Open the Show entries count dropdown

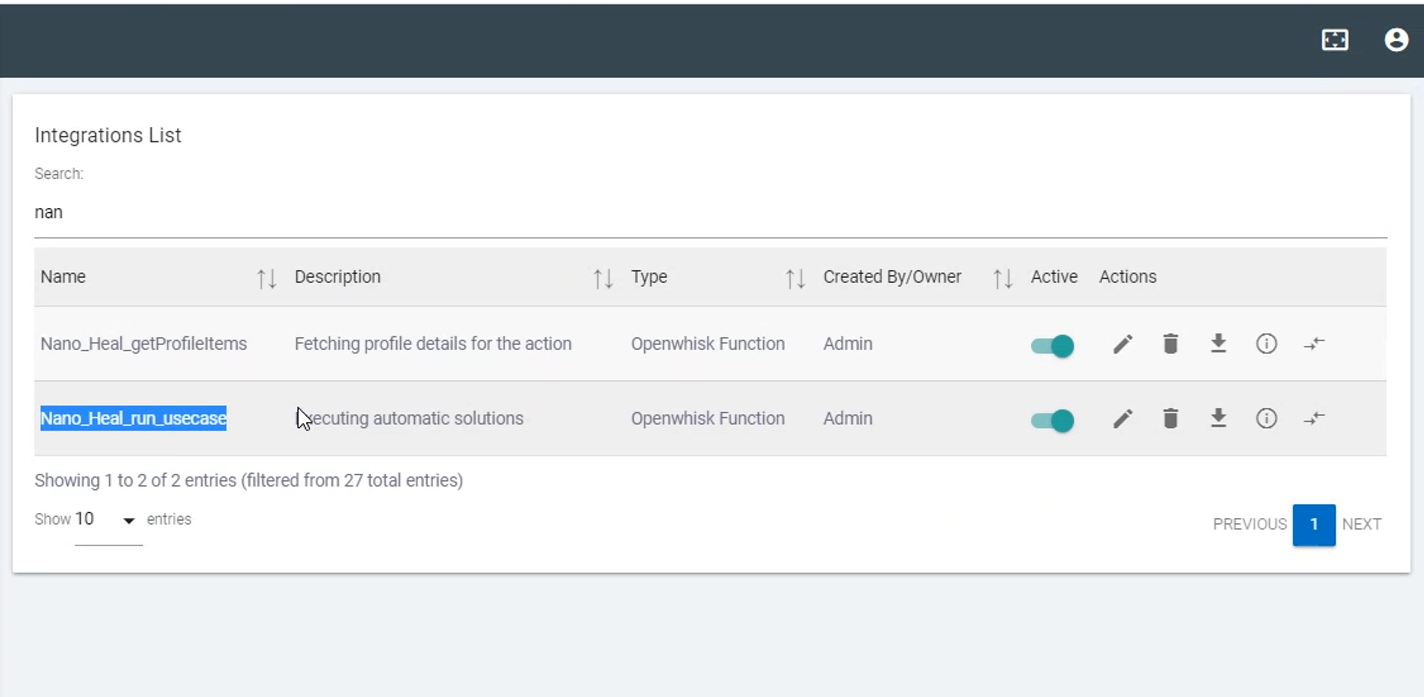click(x=108, y=520)
